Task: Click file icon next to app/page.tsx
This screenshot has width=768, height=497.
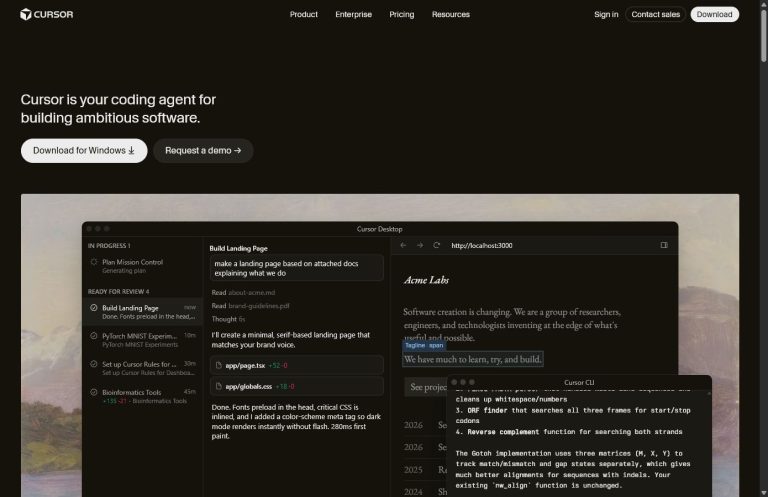Action: tap(218, 365)
